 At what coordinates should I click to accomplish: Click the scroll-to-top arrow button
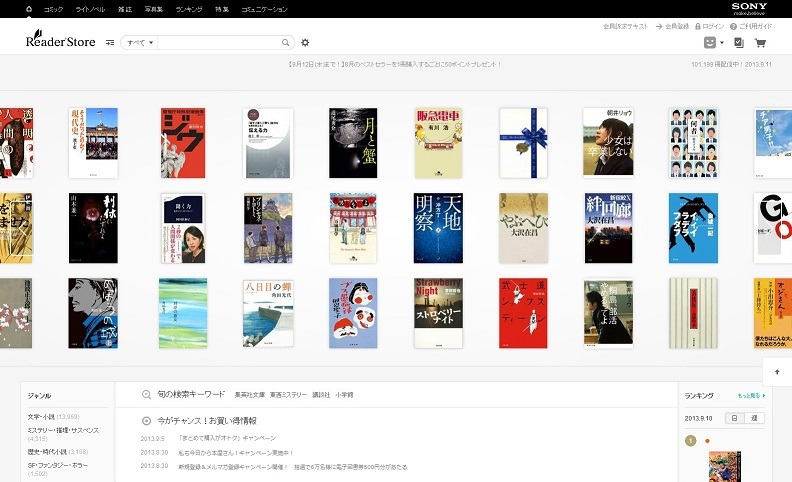point(777,372)
